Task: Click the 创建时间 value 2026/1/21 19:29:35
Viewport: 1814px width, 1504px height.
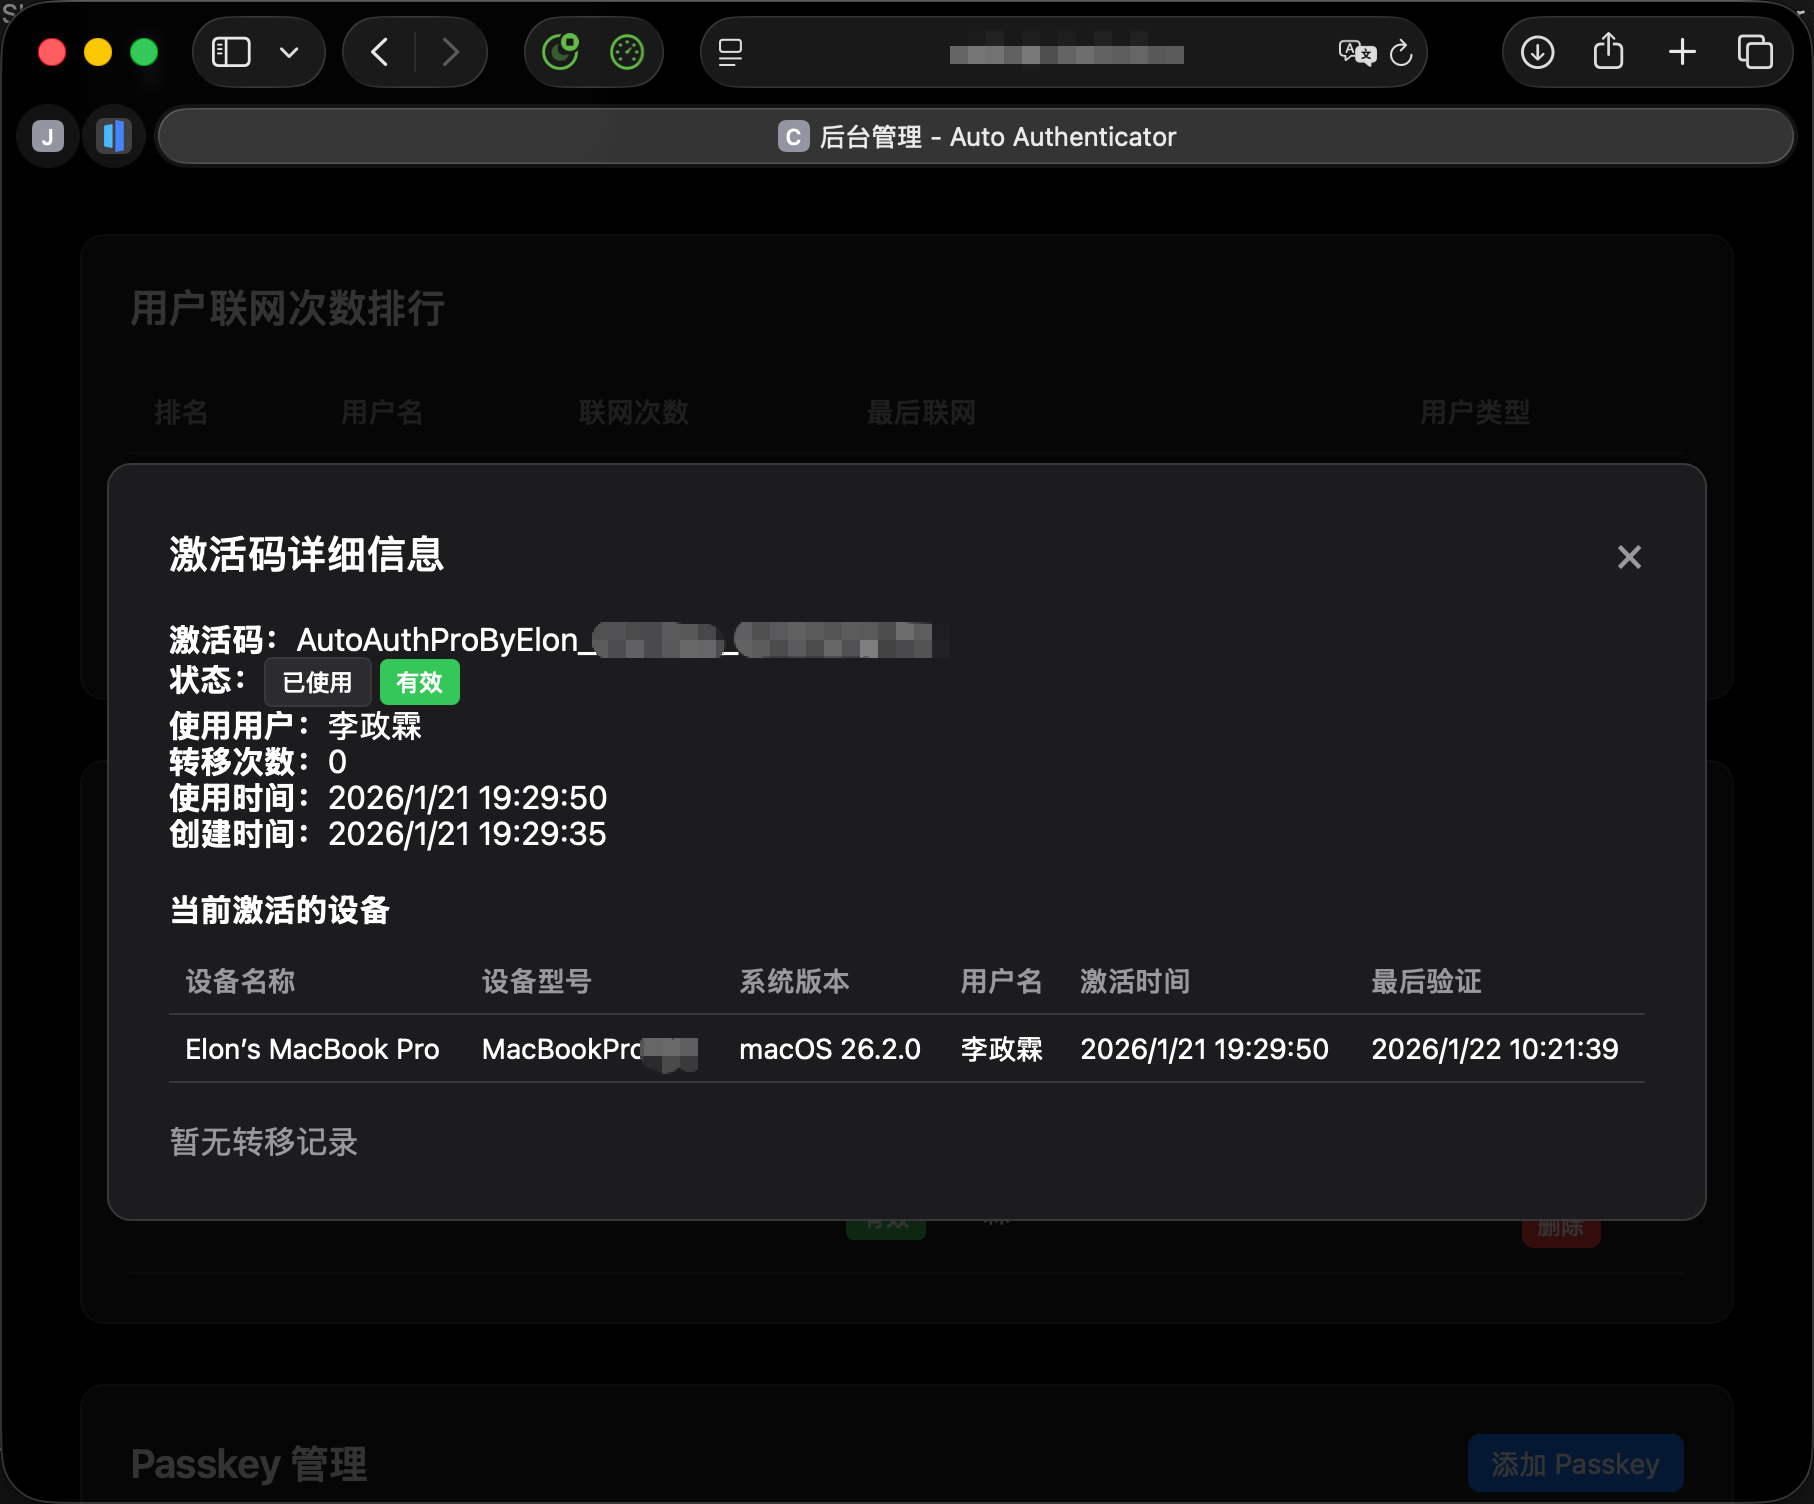Action: tap(468, 834)
